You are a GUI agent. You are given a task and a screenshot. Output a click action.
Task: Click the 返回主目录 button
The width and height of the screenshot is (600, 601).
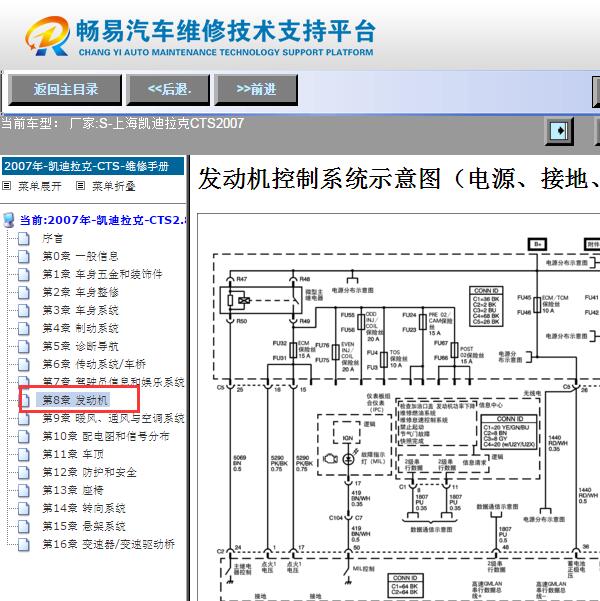[x=65, y=90]
